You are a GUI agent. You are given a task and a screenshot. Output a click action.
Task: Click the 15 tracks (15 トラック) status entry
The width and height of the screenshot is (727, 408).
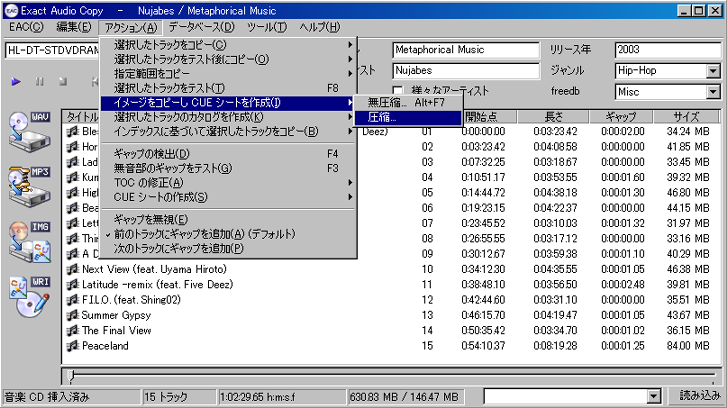(179, 397)
